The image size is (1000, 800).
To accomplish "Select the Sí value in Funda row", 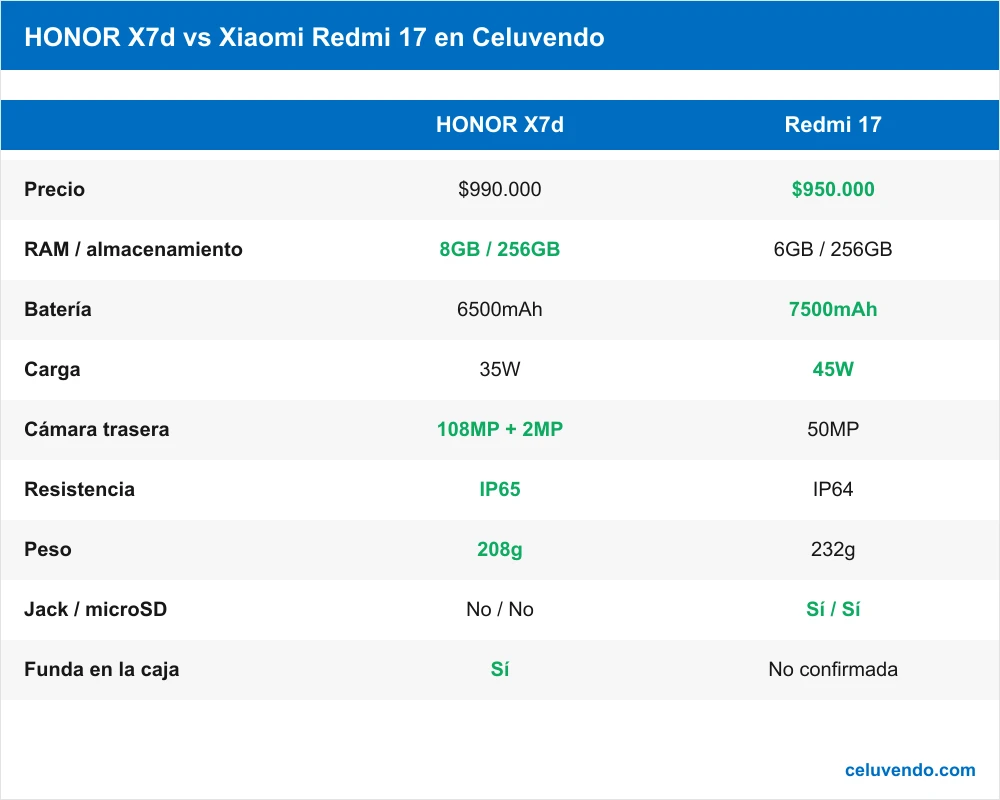I will [x=499, y=669].
